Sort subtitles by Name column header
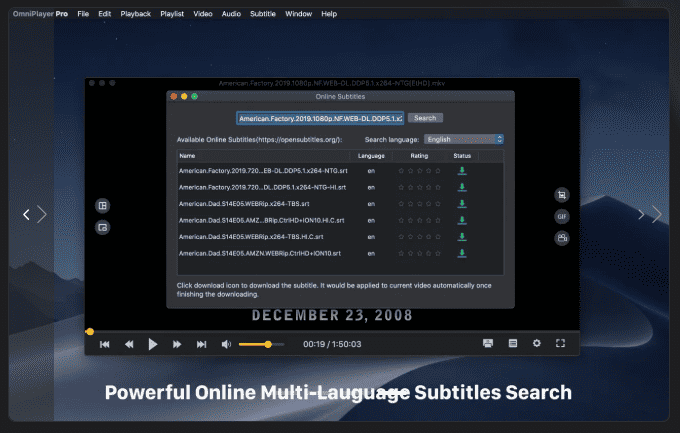The width and height of the screenshot is (680, 433). click(263, 156)
